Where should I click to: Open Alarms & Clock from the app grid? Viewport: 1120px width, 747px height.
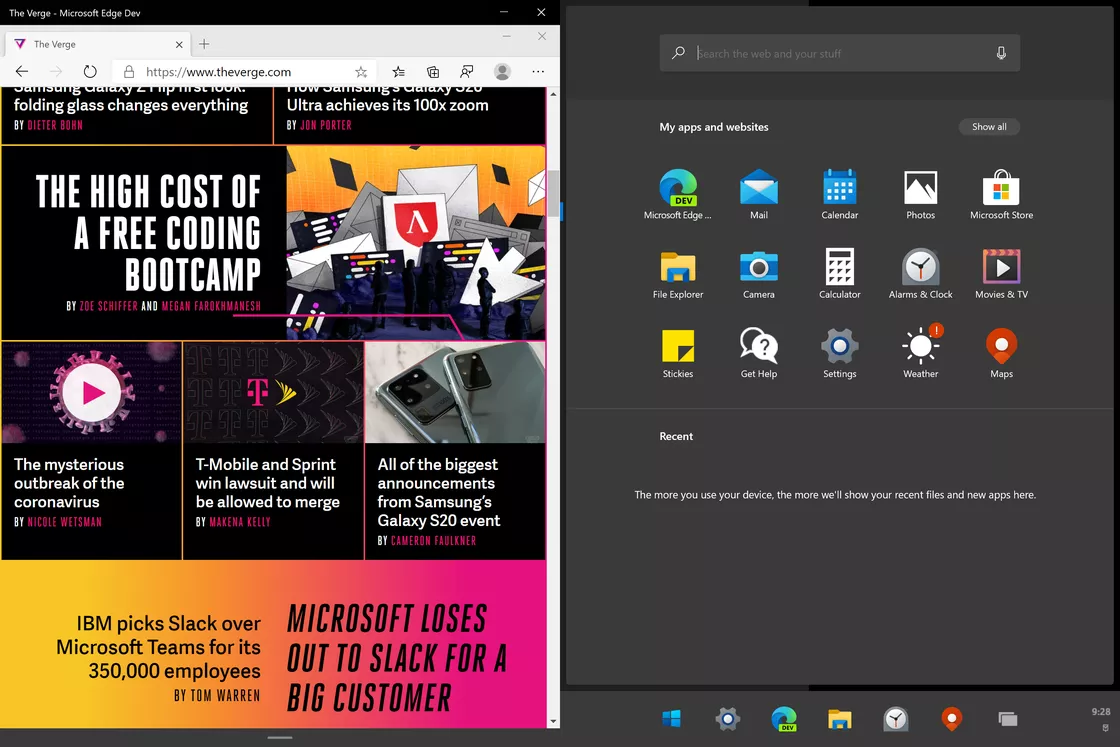click(920, 274)
